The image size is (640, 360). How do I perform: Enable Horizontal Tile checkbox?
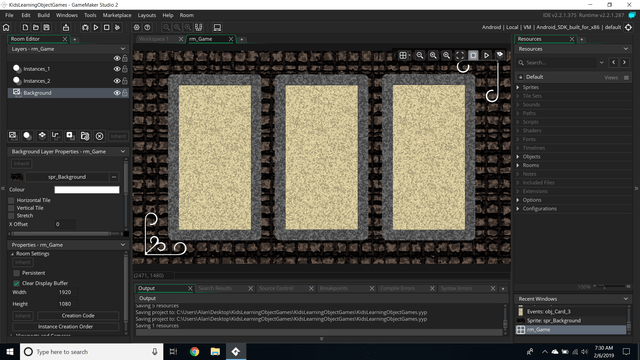pos(11,200)
